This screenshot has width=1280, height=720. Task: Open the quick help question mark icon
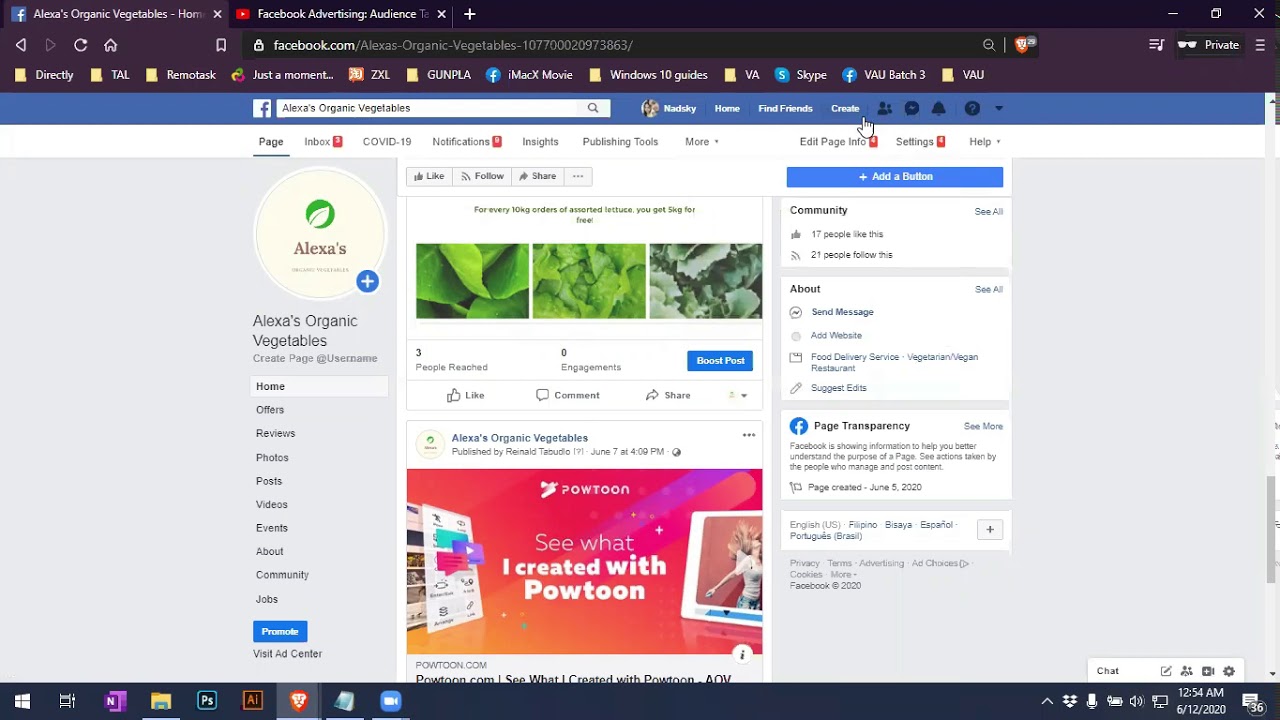point(972,108)
